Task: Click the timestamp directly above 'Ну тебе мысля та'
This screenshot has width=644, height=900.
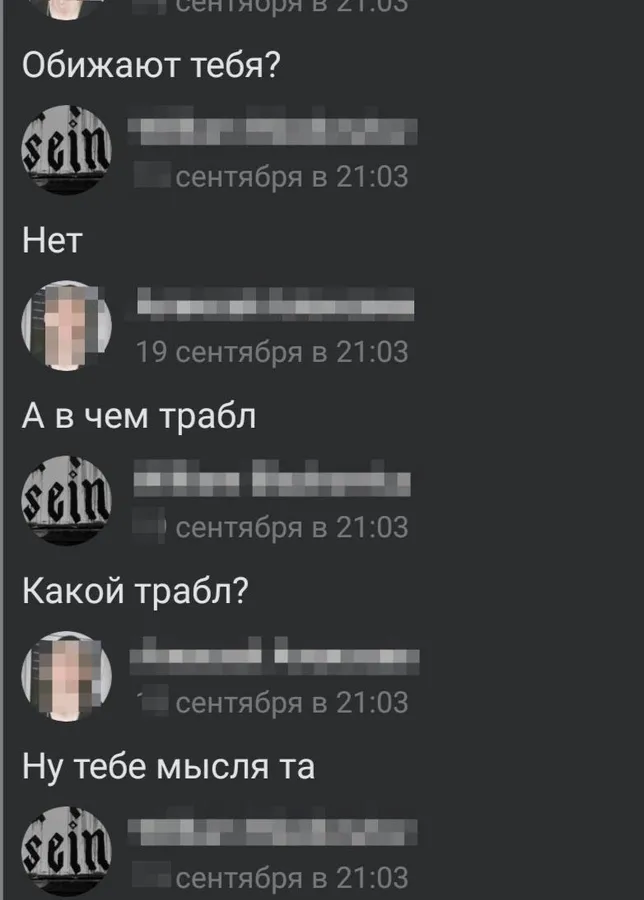Action: click(x=271, y=703)
